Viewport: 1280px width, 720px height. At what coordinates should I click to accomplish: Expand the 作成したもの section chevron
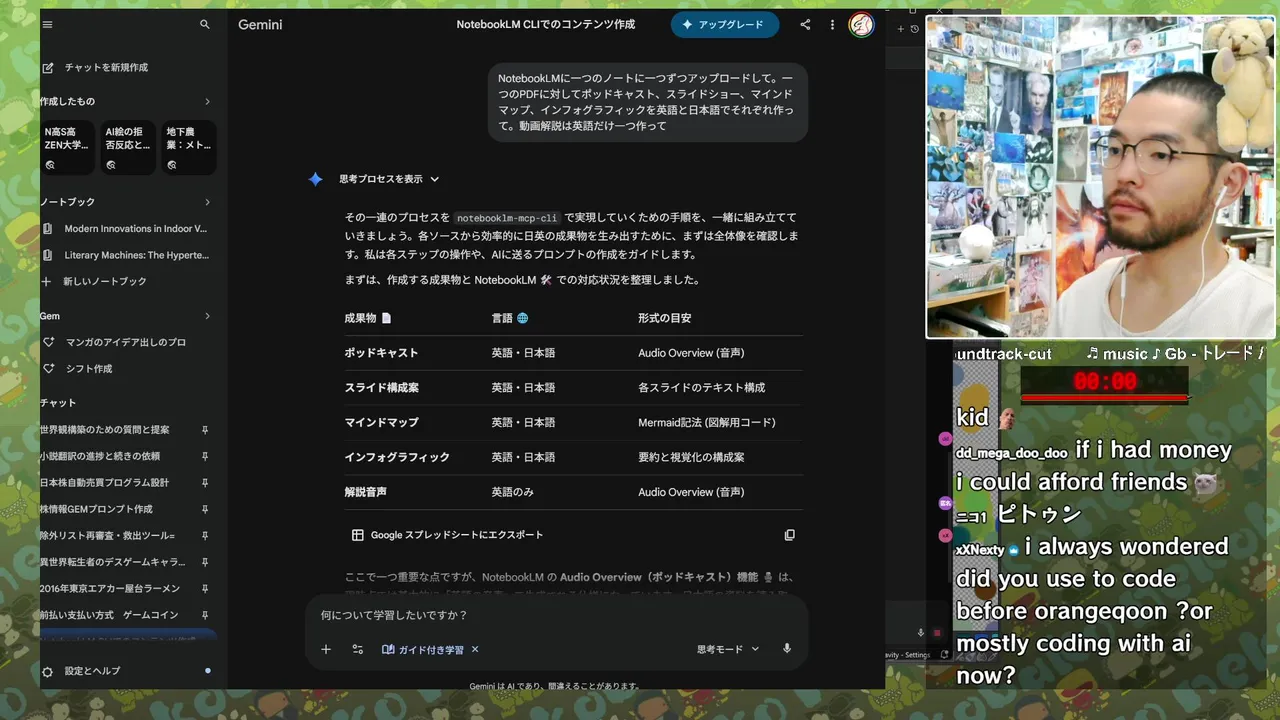click(x=207, y=101)
